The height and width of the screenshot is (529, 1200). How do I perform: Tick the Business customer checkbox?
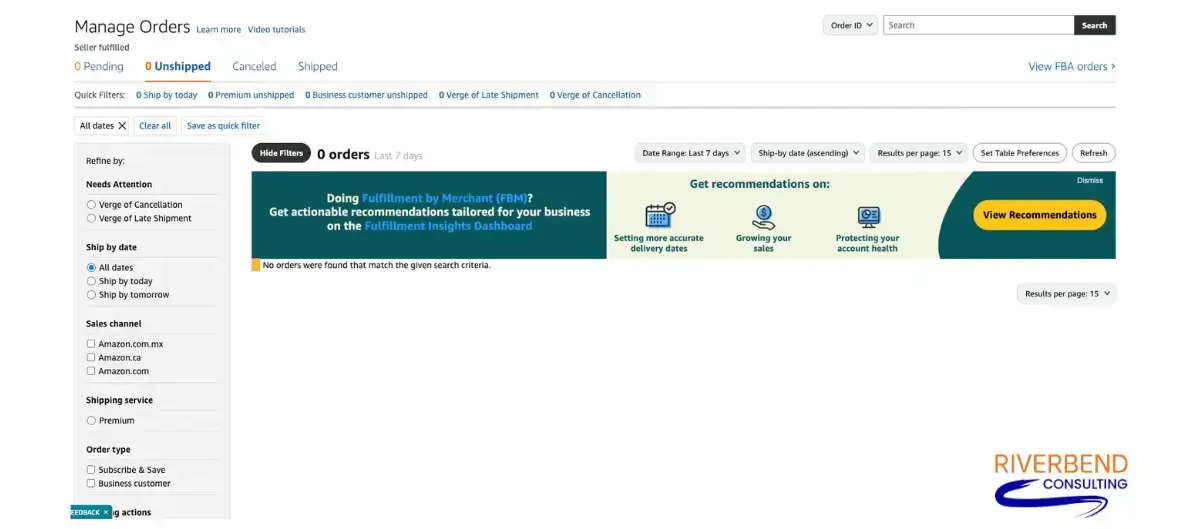91,484
